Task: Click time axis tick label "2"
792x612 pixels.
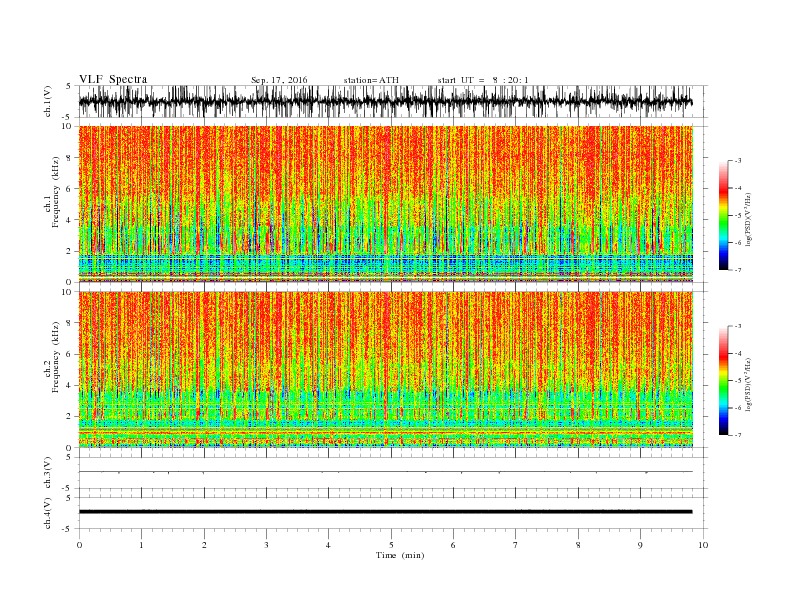Action: pyautogui.click(x=204, y=545)
